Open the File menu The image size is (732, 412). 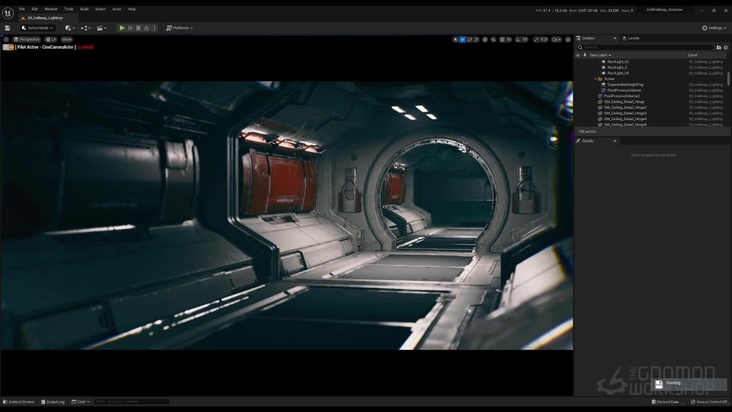[22, 9]
